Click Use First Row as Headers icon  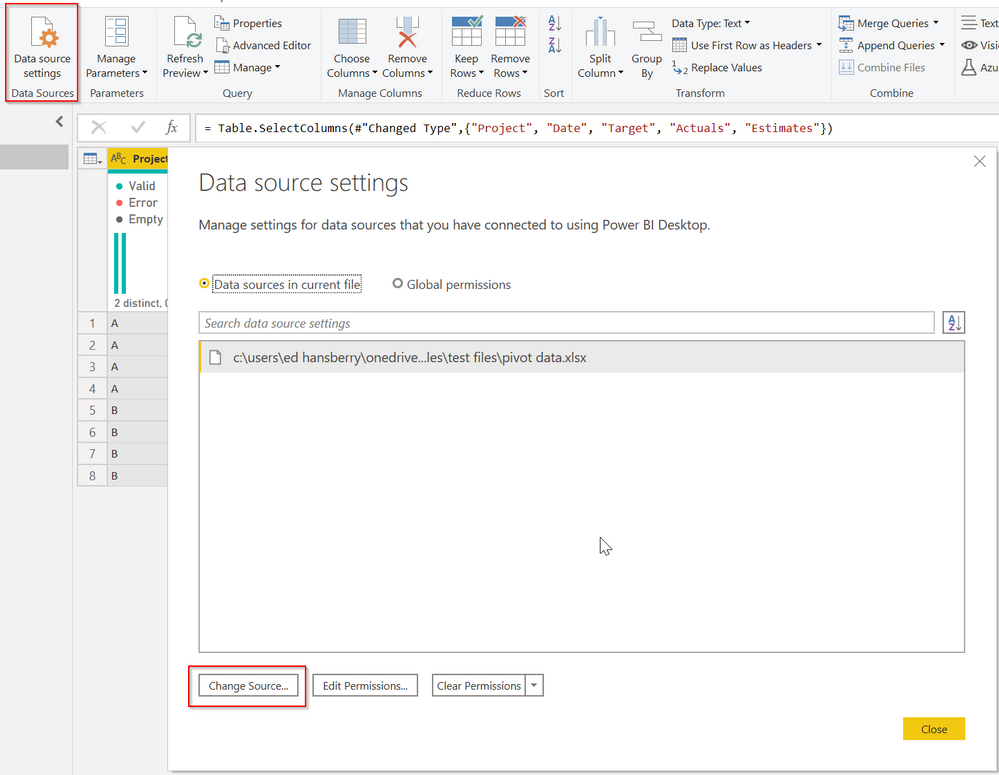(679, 45)
